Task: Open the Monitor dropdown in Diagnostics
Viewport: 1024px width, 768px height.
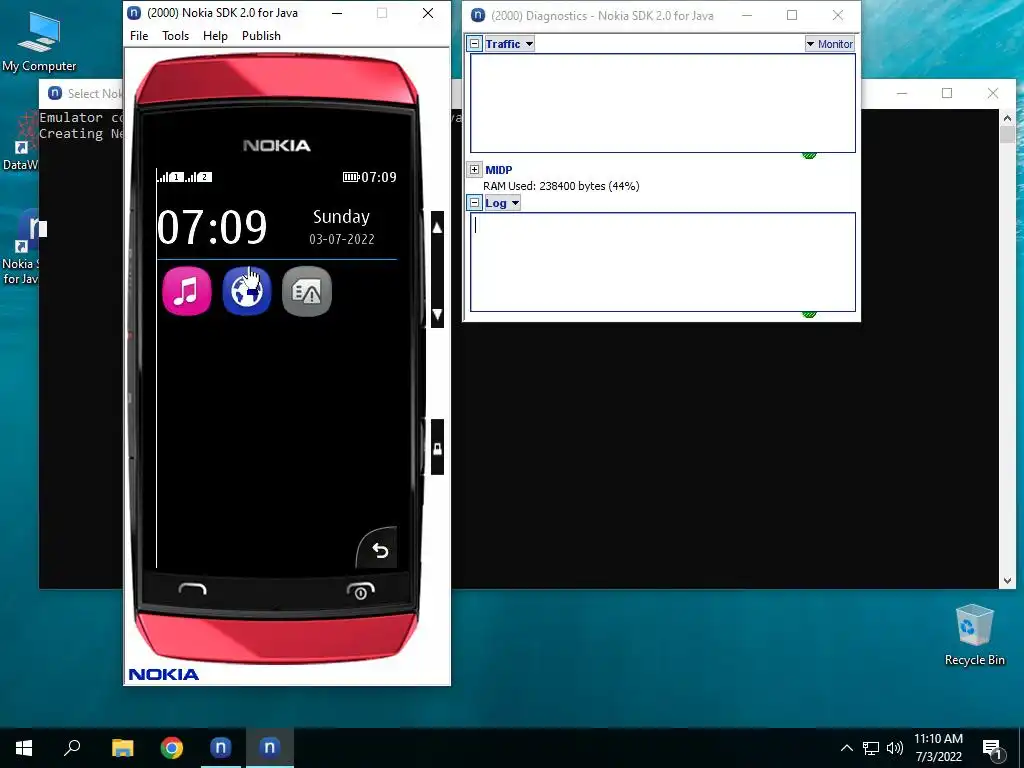Action: pos(829,44)
